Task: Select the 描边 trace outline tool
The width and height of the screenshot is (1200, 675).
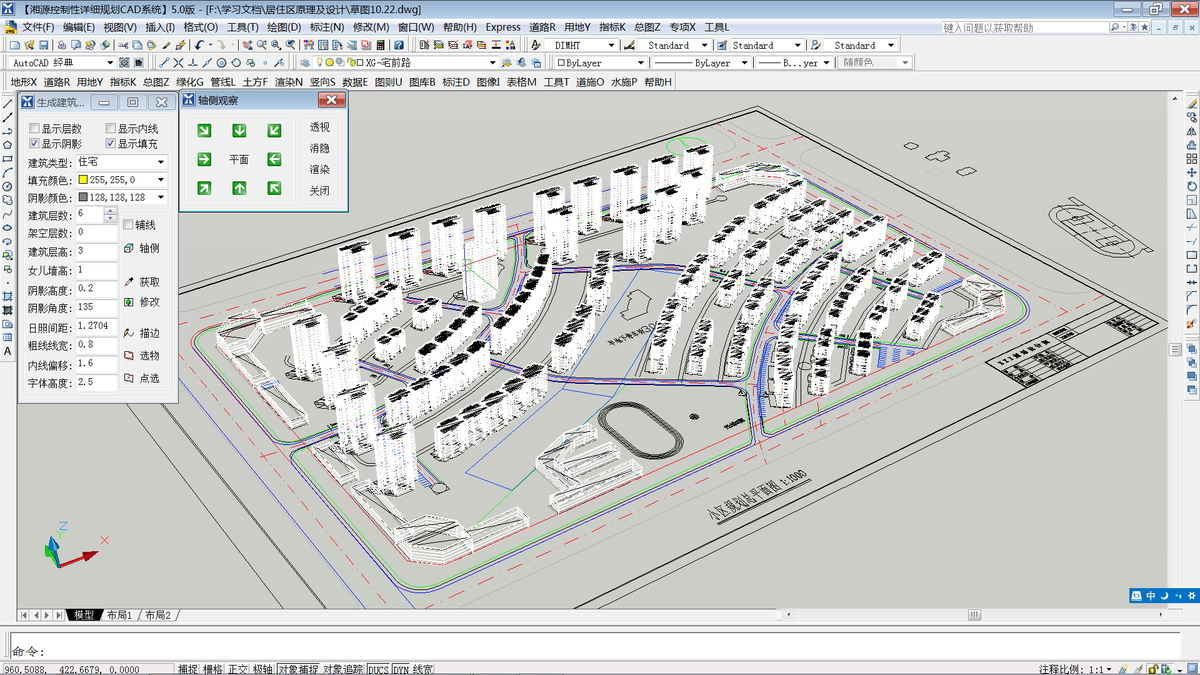Action: pyautogui.click(x=129, y=333)
